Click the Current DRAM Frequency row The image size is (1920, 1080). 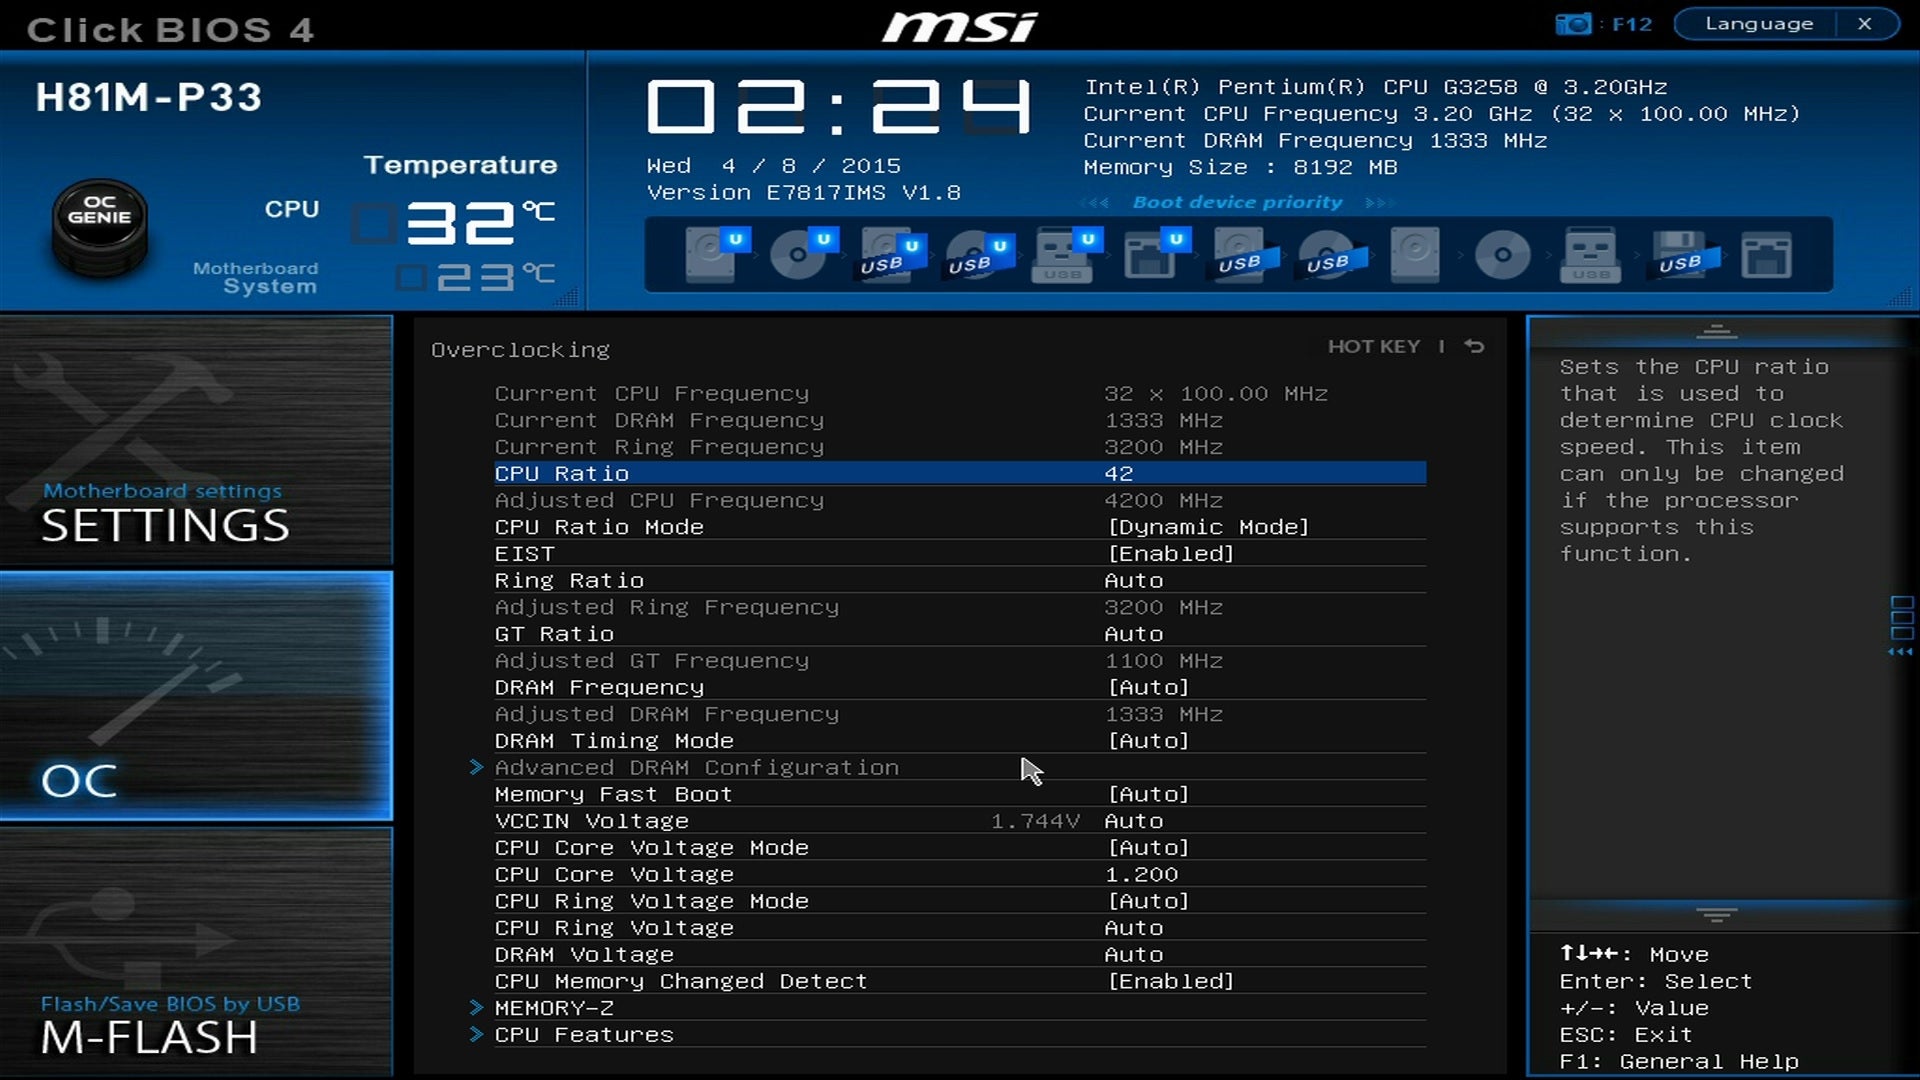pos(960,420)
